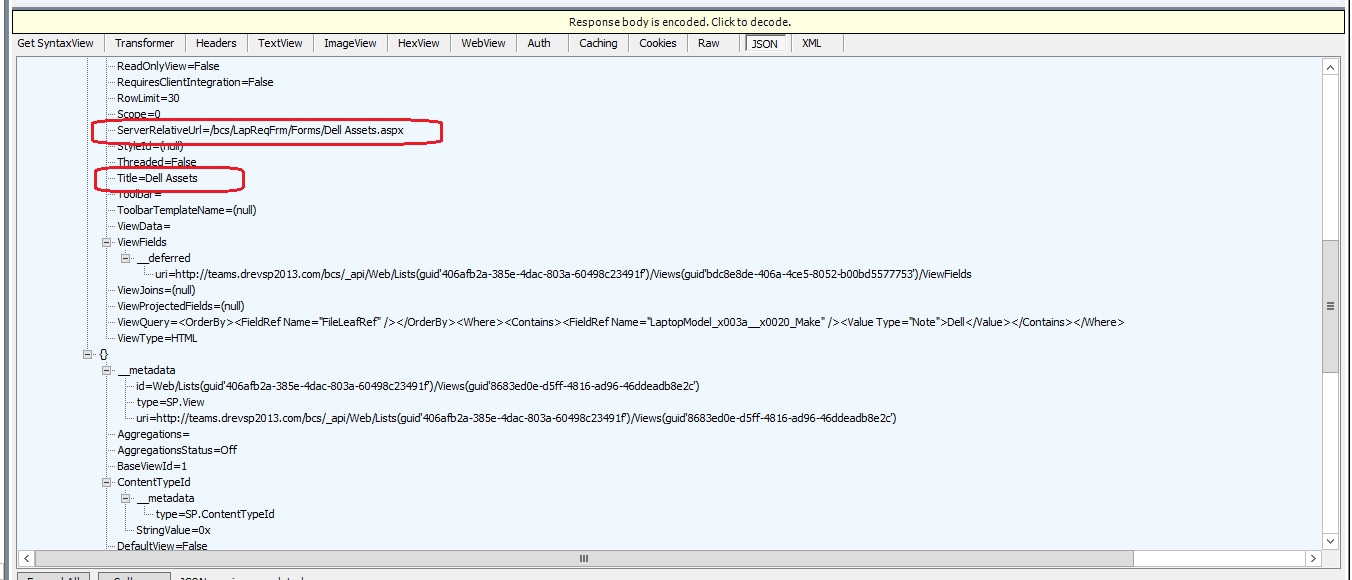
Task: Select the ViewType=HTML row
Action: 157,338
